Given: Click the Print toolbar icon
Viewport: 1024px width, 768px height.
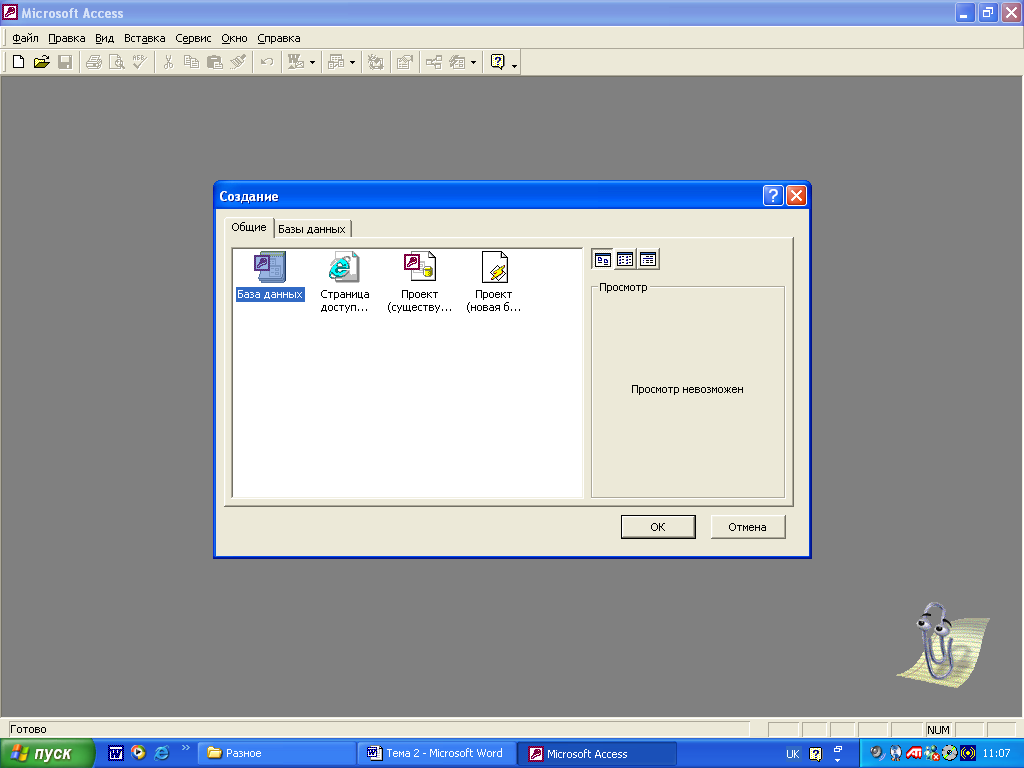Looking at the screenshot, I should [x=94, y=62].
